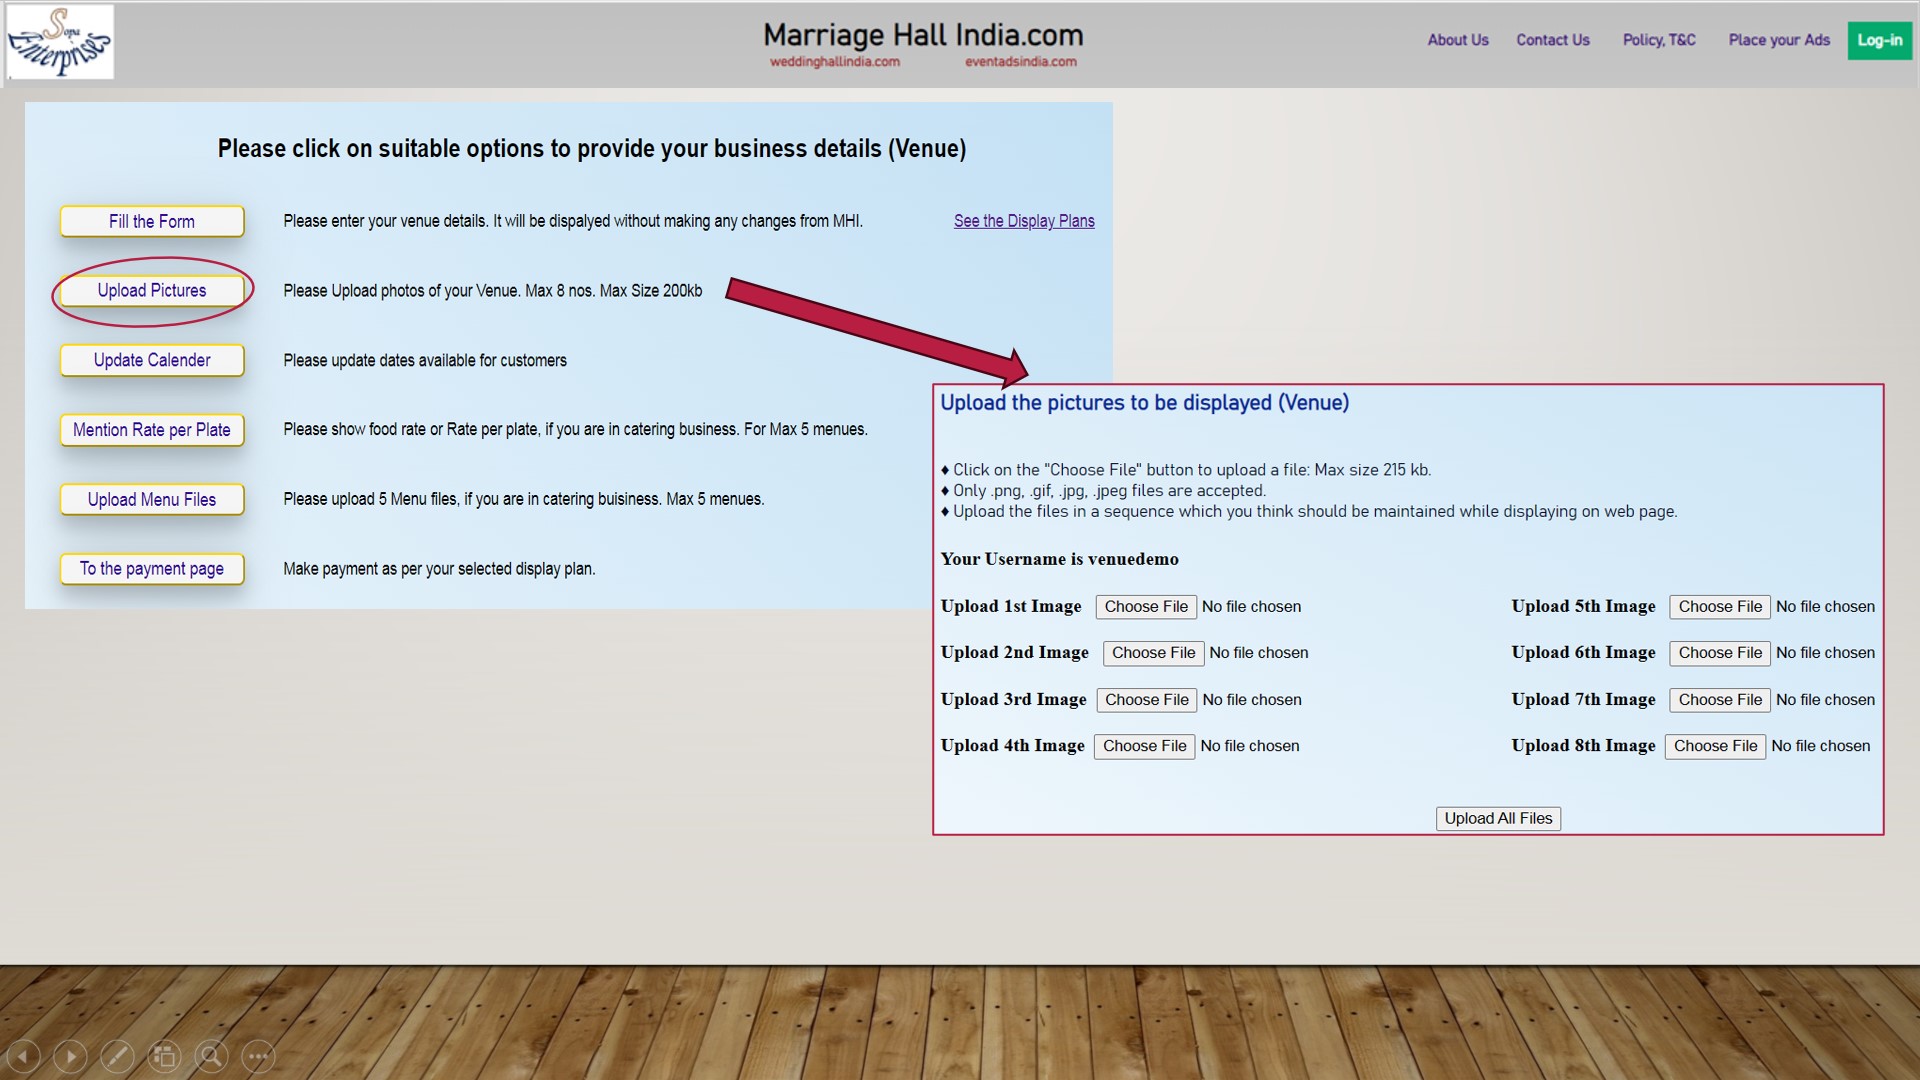Screen dimensions: 1920x1080
Task: Open the Contact Us menu item
Action: click(1553, 40)
